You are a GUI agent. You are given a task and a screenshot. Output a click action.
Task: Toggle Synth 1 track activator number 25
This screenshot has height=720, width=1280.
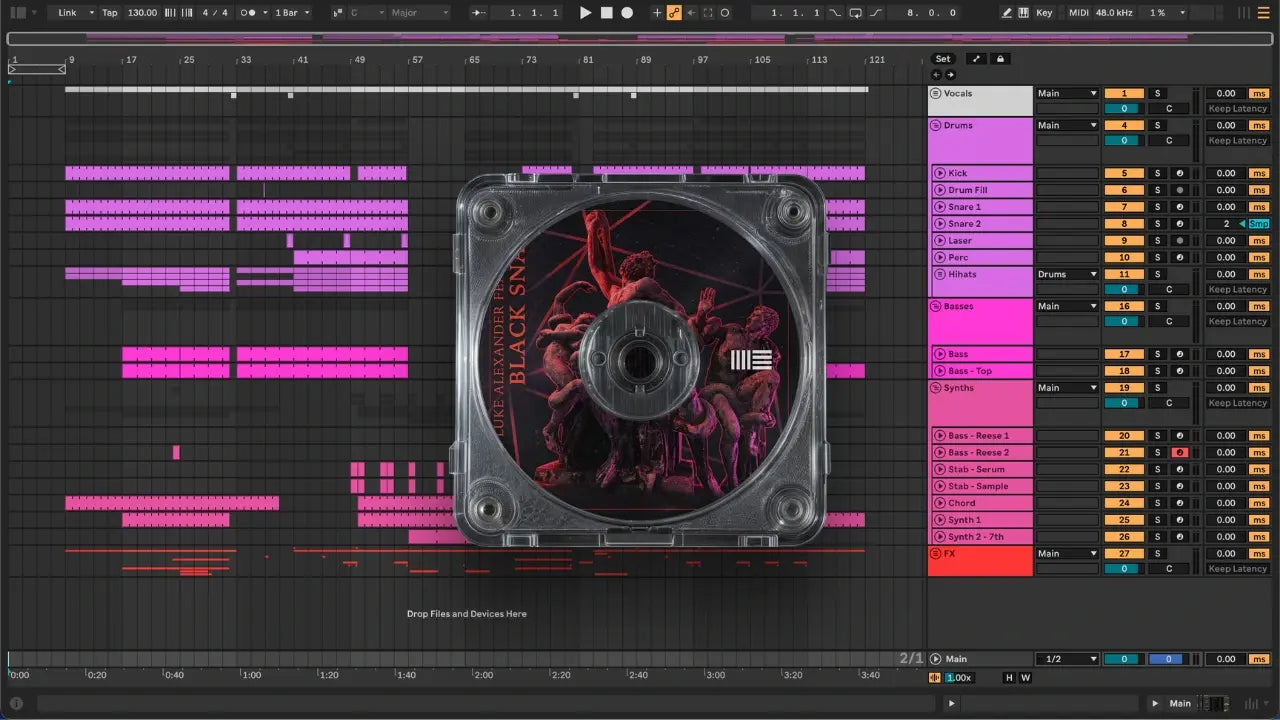point(1124,520)
